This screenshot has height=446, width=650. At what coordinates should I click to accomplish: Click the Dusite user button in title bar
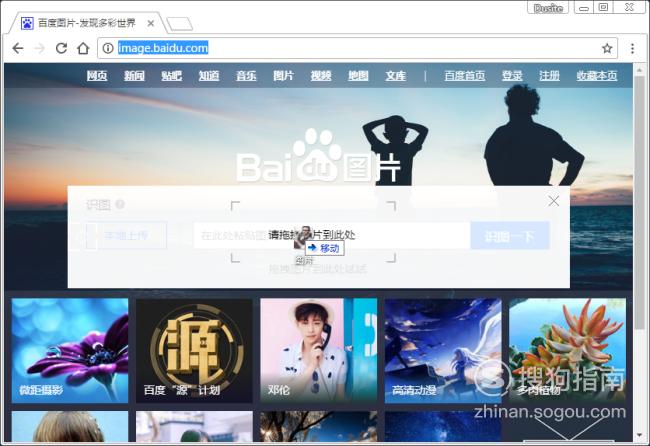coord(548,8)
